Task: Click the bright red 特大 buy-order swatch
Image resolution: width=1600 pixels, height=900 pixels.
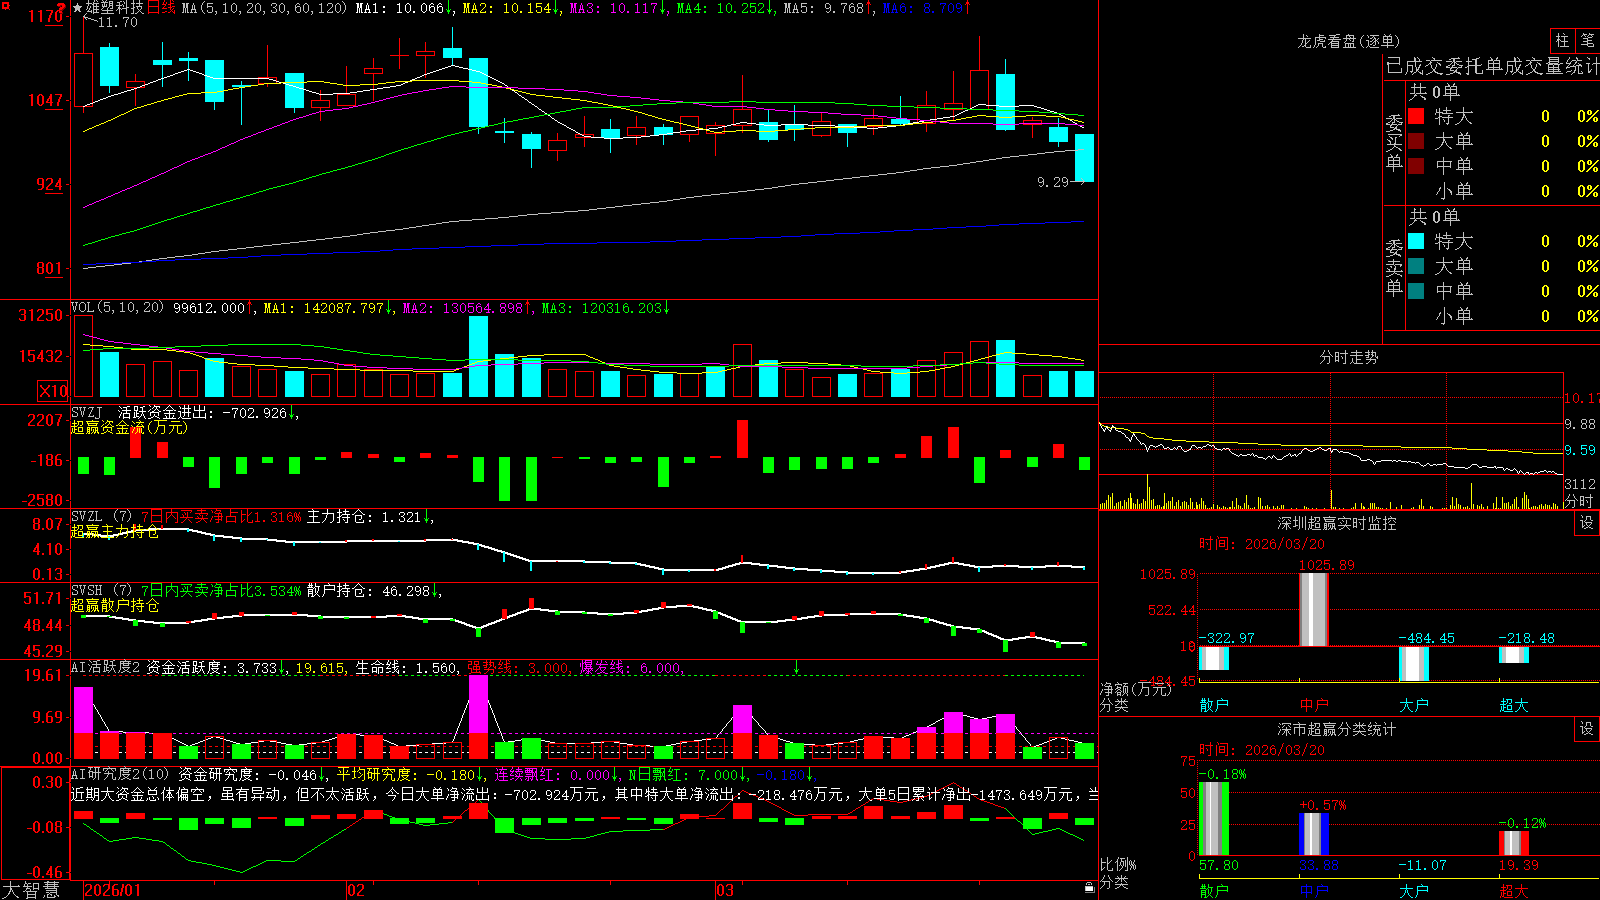Action: point(1416,116)
